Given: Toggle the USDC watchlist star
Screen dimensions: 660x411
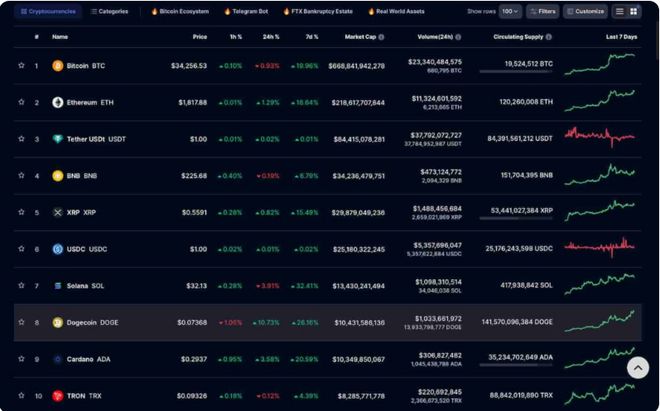Looking at the screenshot, I should click(x=21, y=248).
